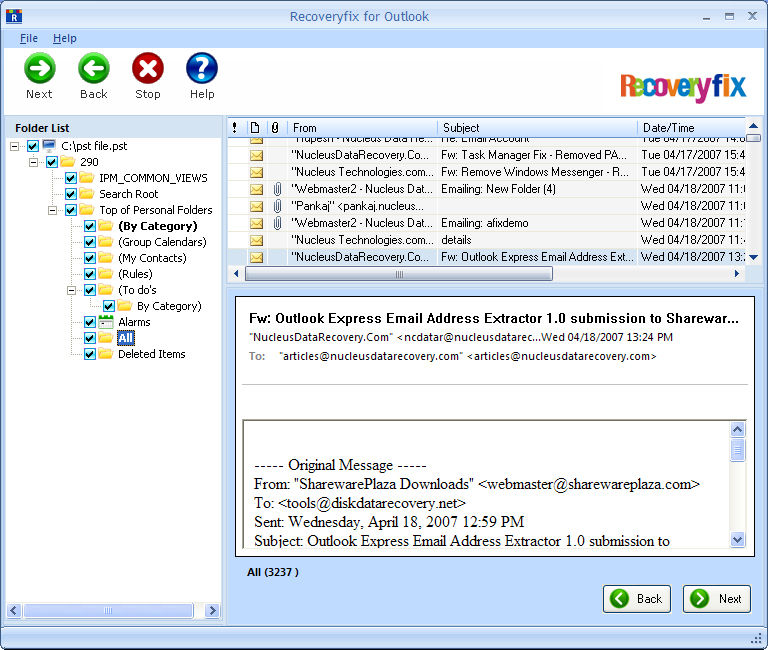Viewport: 768px width, 650px height.
Task: Click the email list horizontal scrollbar thumb
Action: [399, 274]
